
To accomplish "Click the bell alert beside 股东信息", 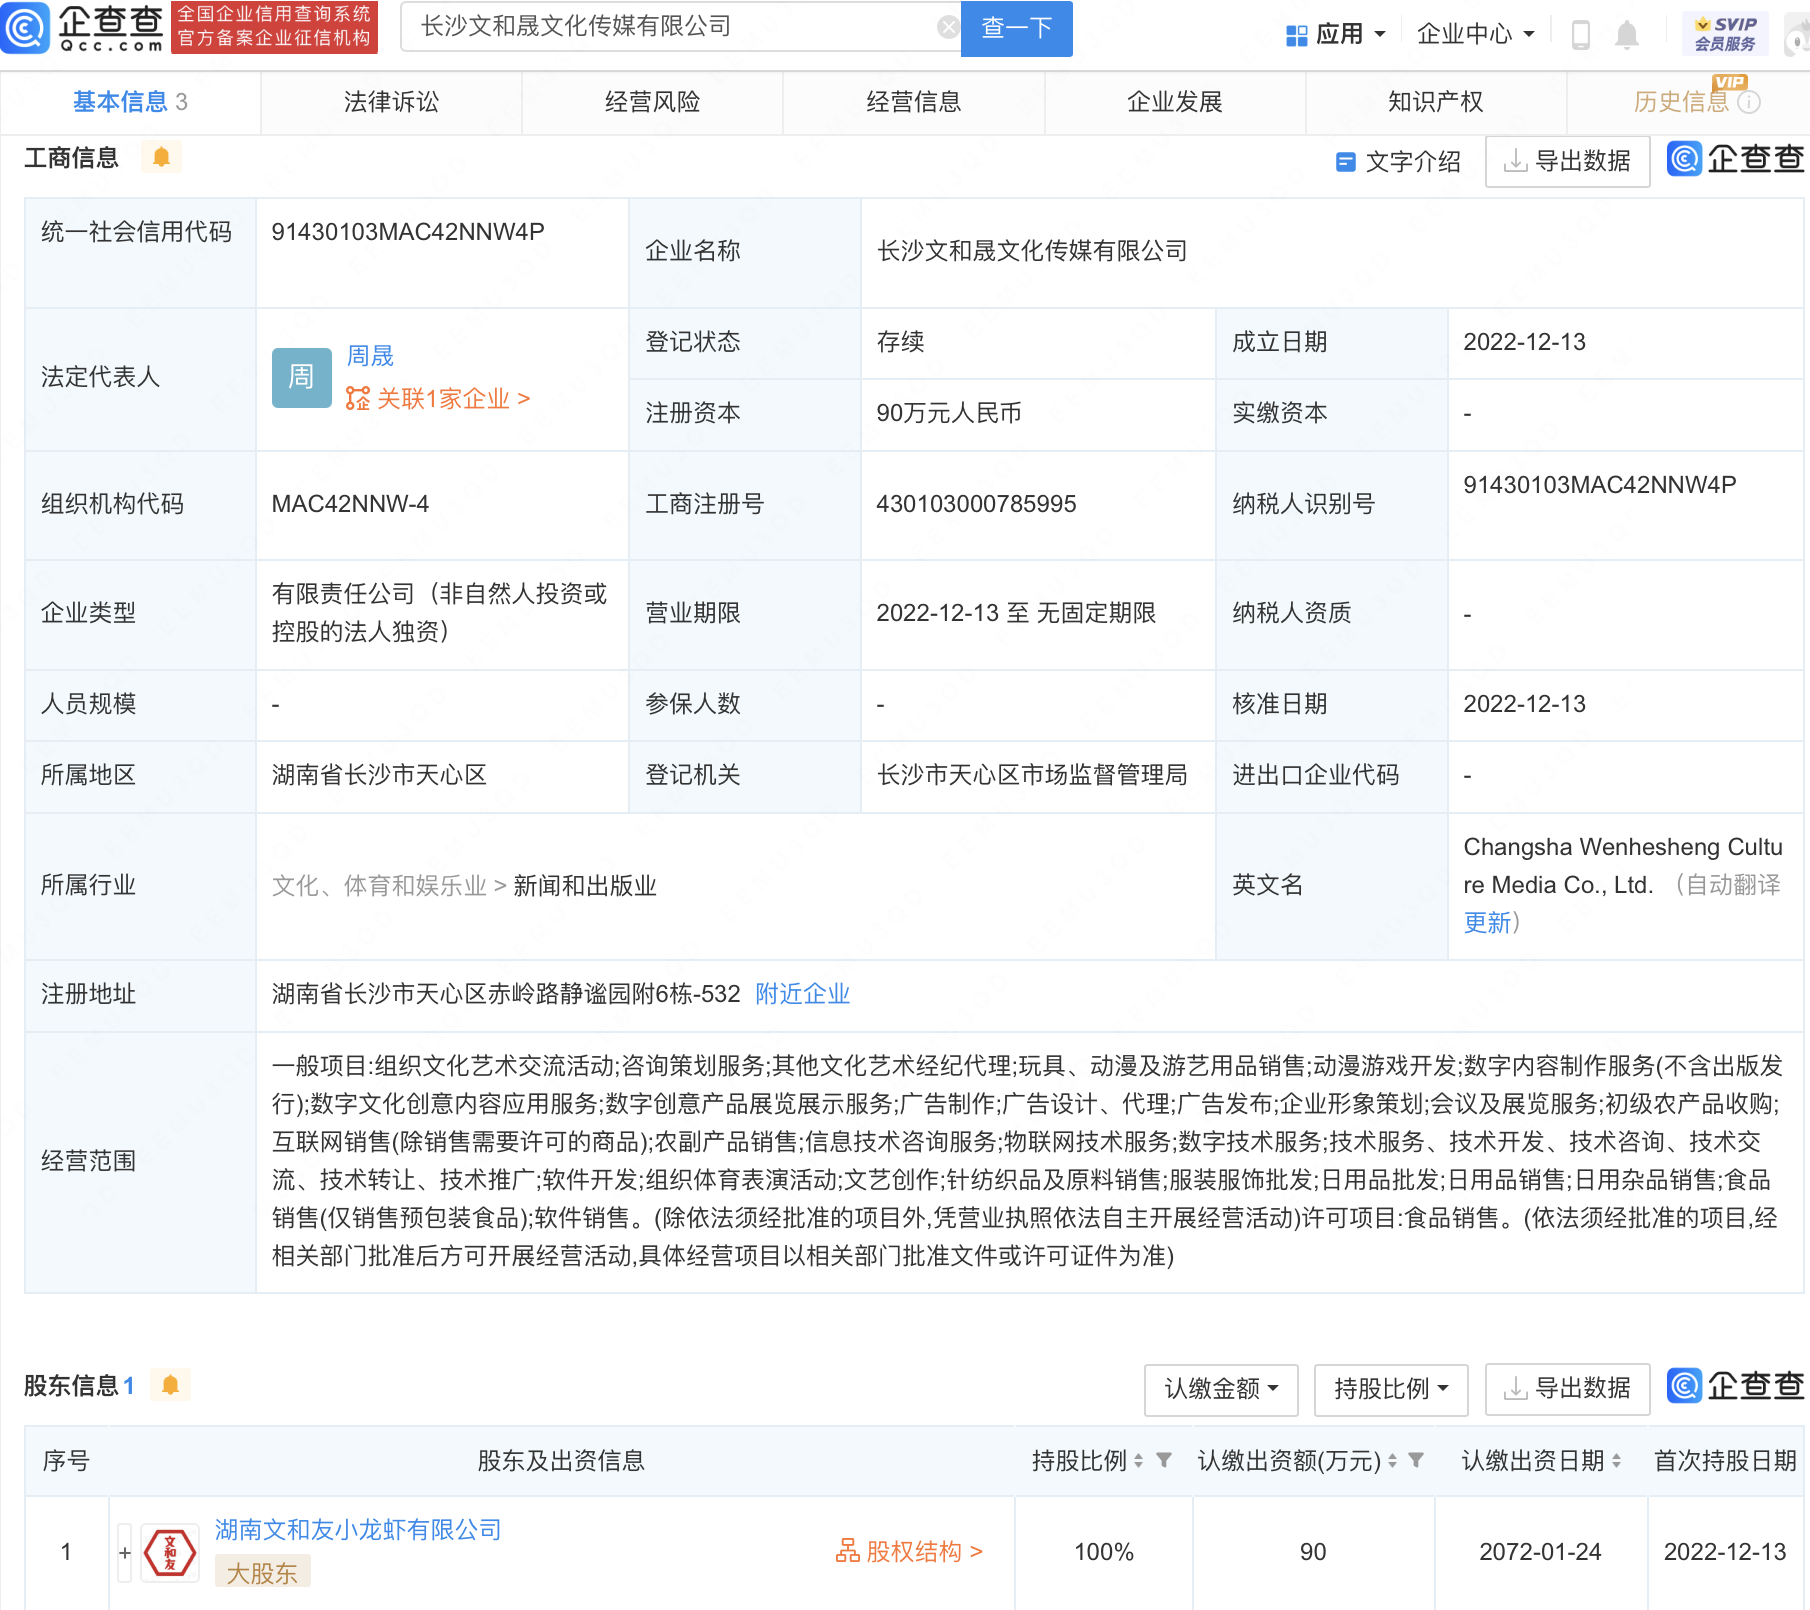I will [170, 1385].
